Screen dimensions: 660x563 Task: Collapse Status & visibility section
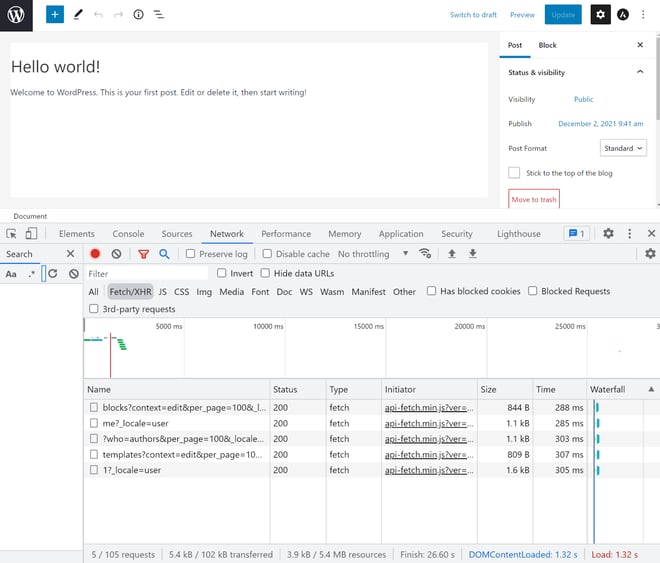click(640, 72)
